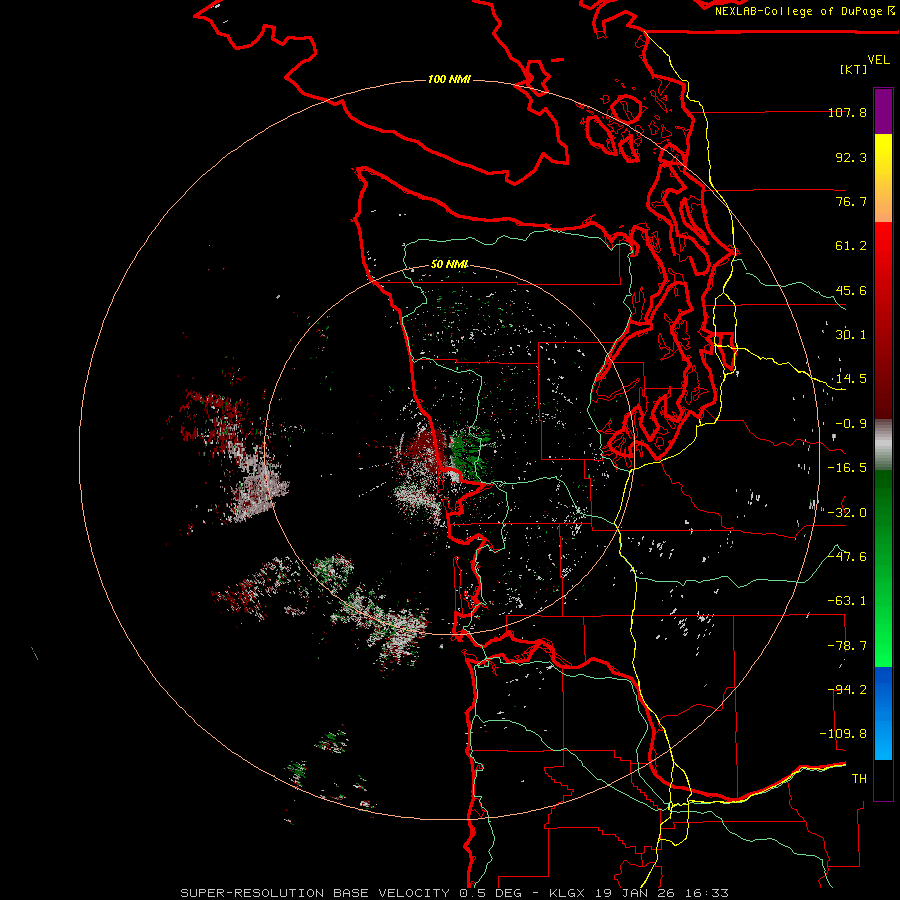The height and width of the screenshot is (900, 900).
Task: Click the 50 NMI range ring label
Action: 449,265
